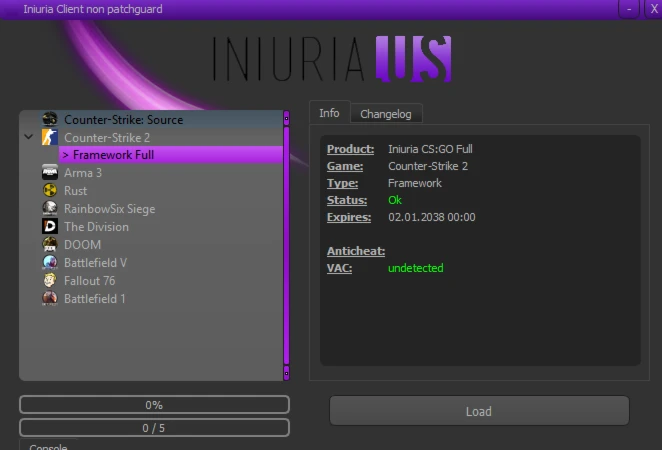Viewport: 662px width, 450px height.
Task: Open the Console tab at the bottom
Action: pyautogui.click(x=48, y=445)
